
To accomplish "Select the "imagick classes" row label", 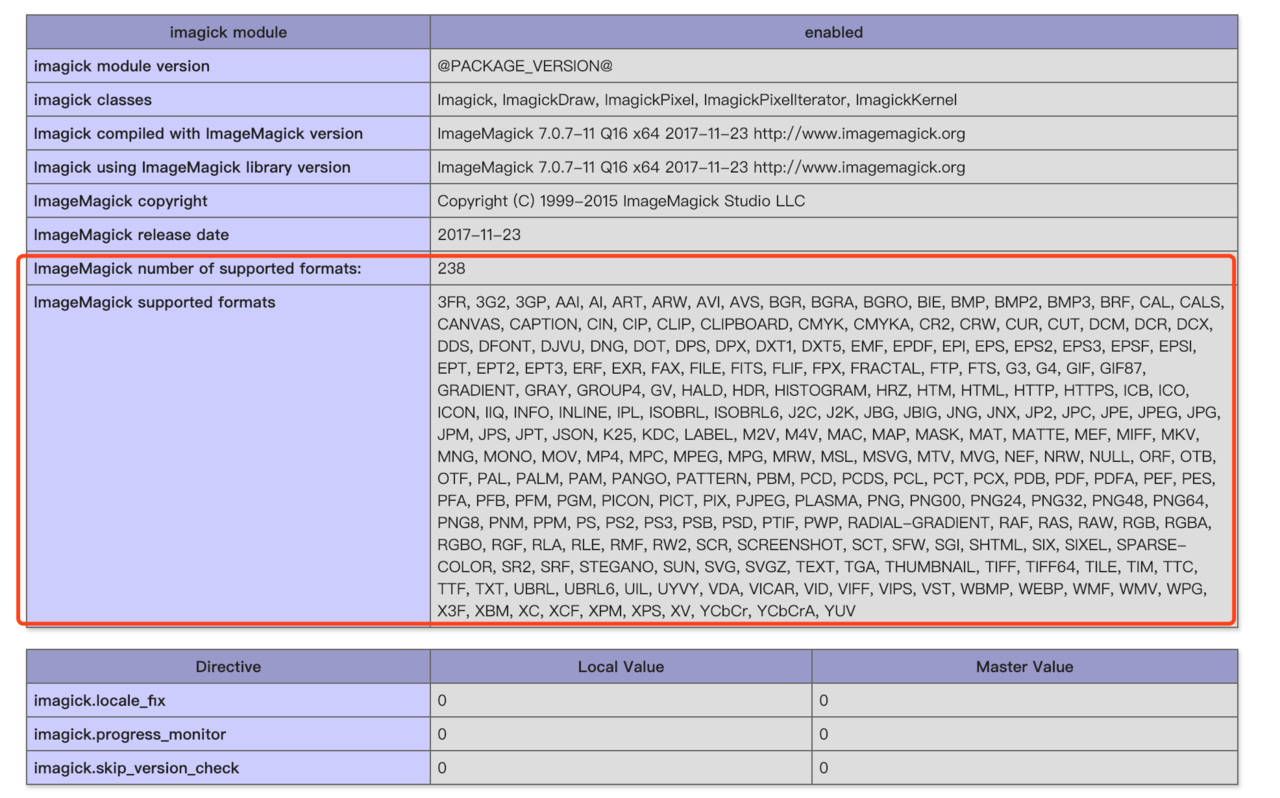I will pyautogui.click(x=93, y=100).
